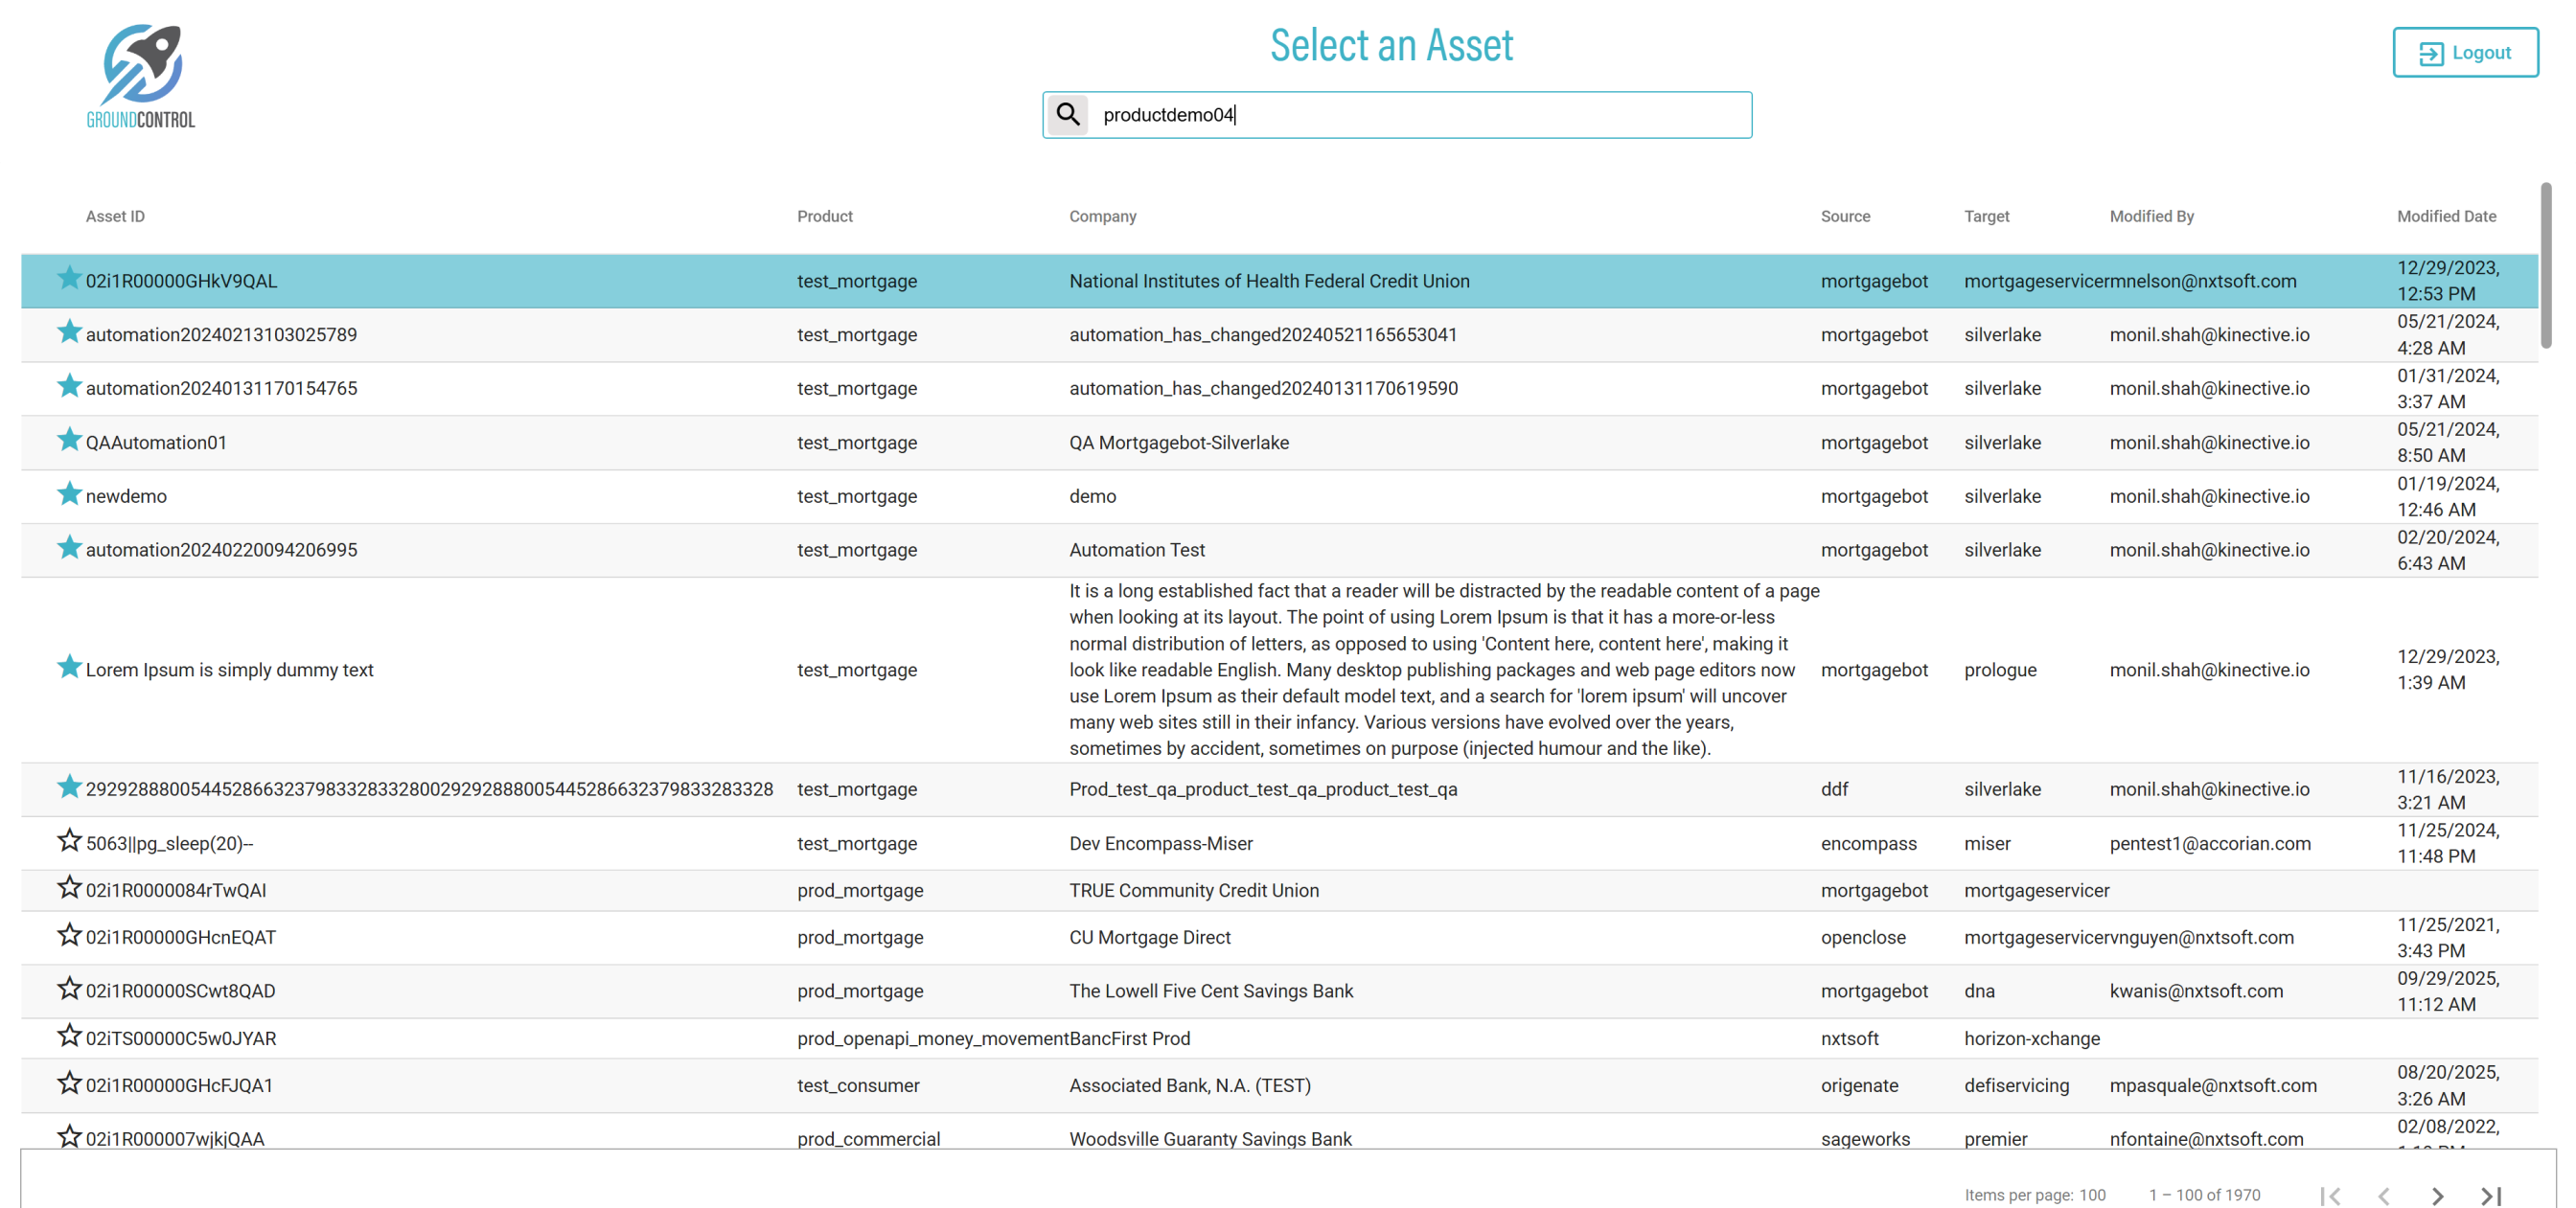The width and height of the screenshot is (2576, 1208).
Task: Jump to last page of assets
Action: pos(2490,1195)
